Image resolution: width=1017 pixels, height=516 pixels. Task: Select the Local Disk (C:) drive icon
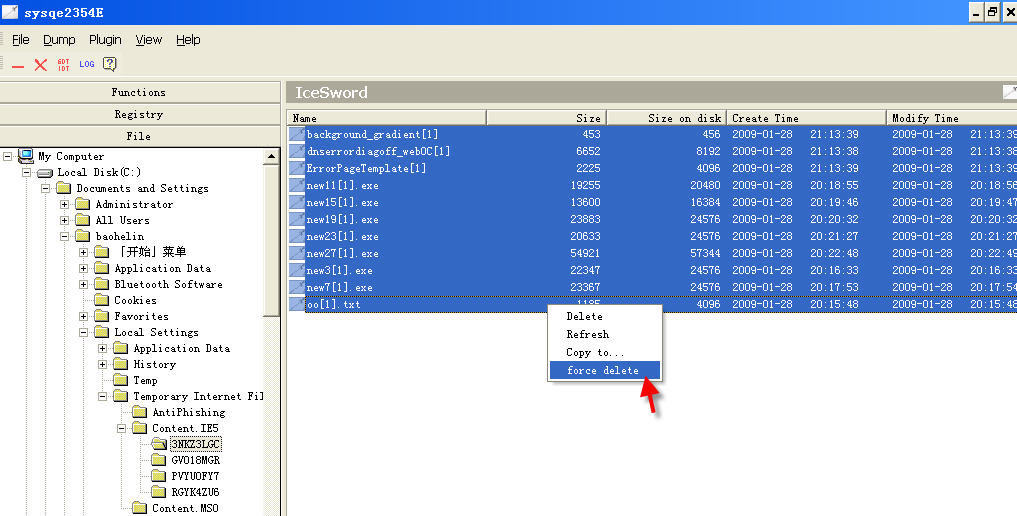[x=45, y=172]
